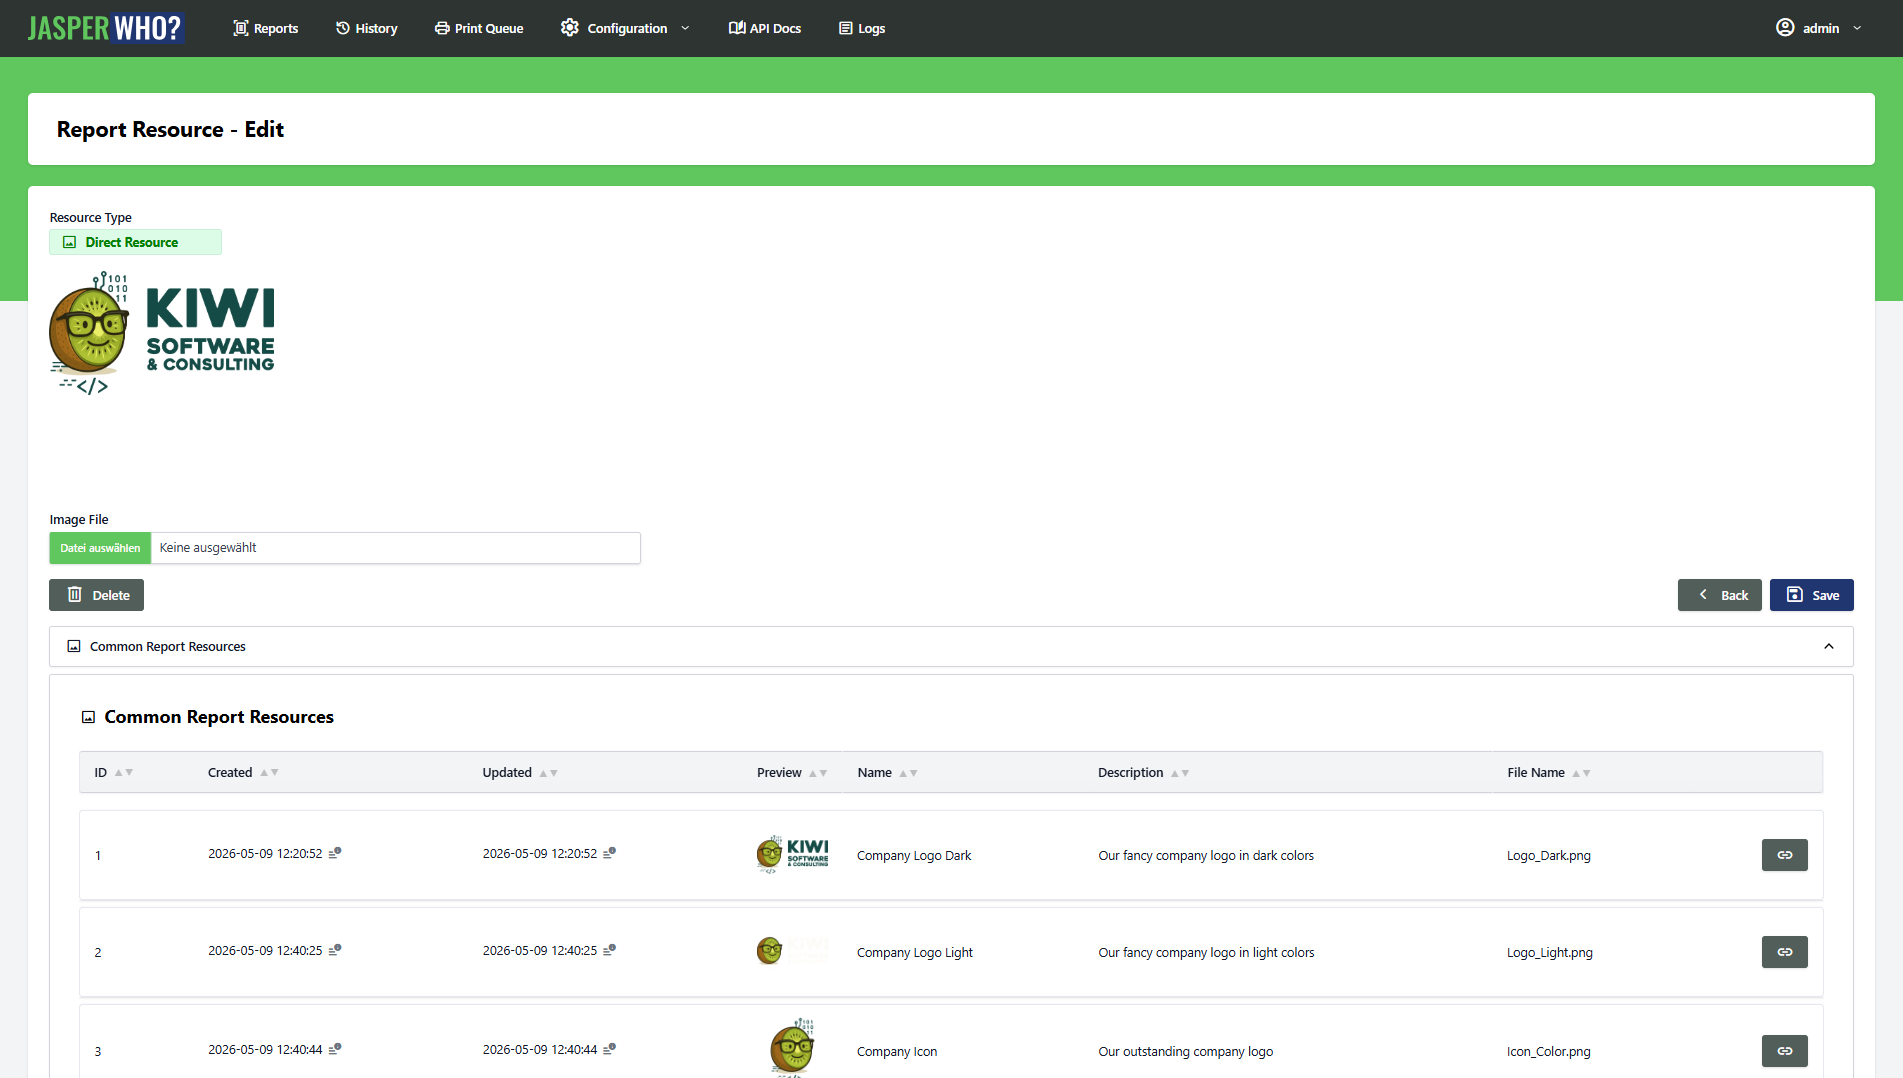The width and height of the screenshot is (1903, 1078).
Task: Click the Created time icon for Company Icon
Action: (x=335, y=1049)
